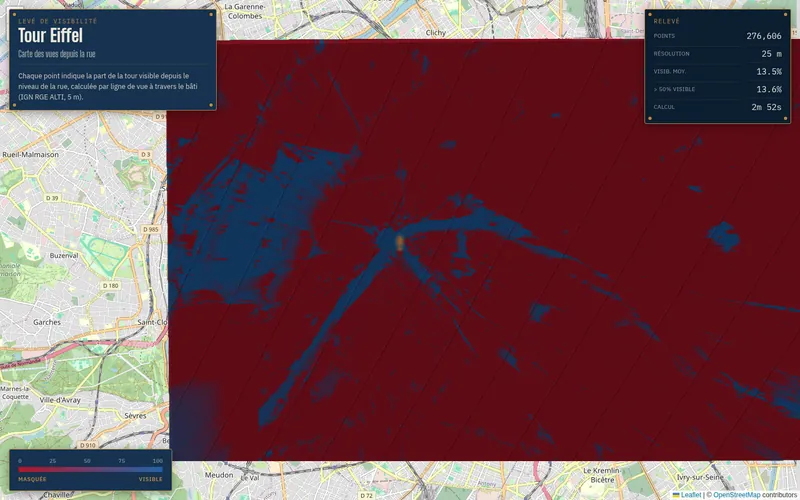Click the 'Ville-d'Avray' map label

click(x=60, y=400)
